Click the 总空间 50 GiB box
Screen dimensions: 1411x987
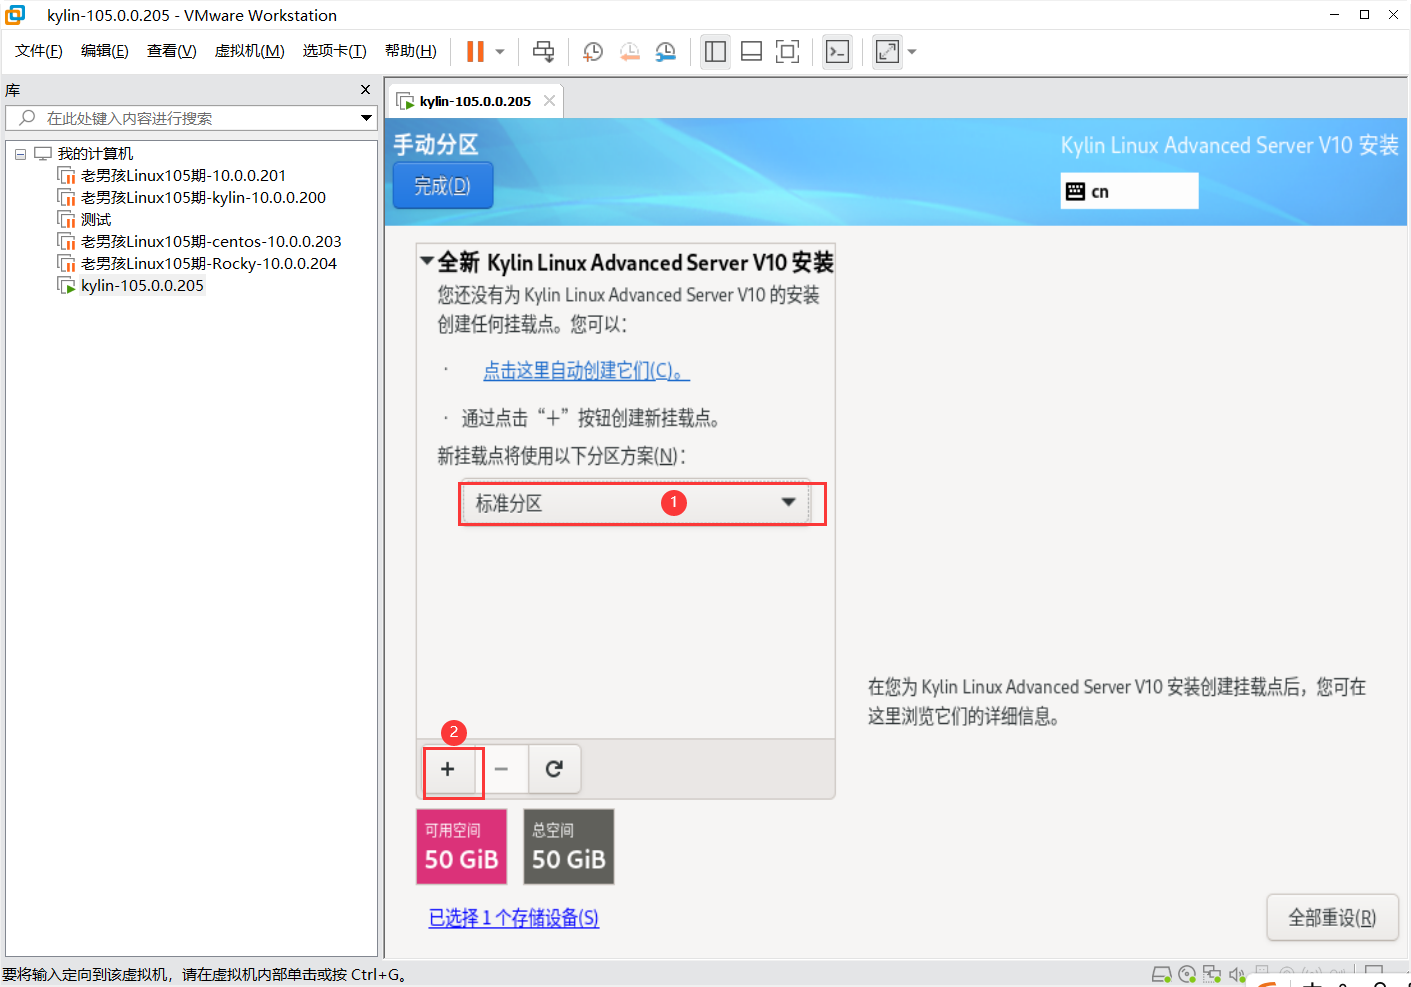click(x=568, y=847)
